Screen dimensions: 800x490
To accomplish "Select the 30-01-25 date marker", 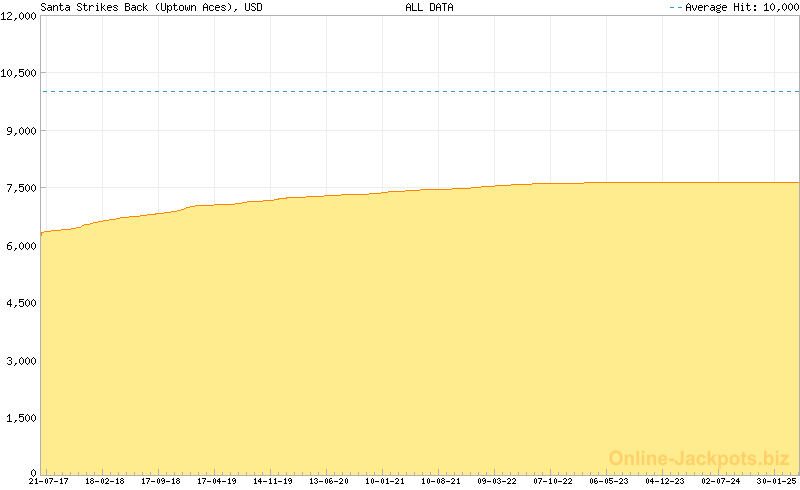I will click(x=776, y=481).
